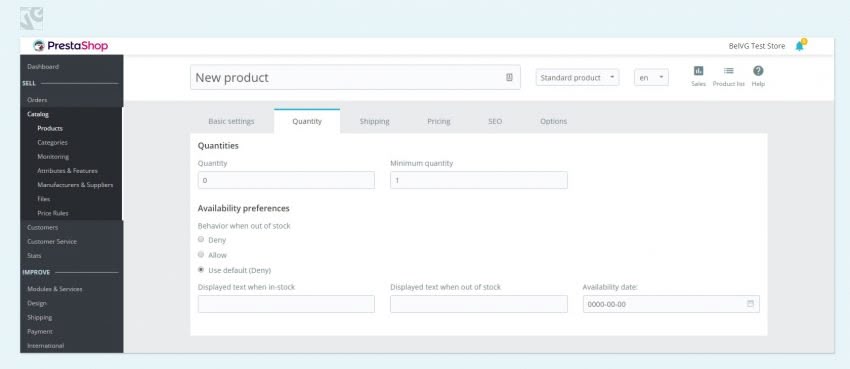Click the icon inside product name field

(509, 77)
